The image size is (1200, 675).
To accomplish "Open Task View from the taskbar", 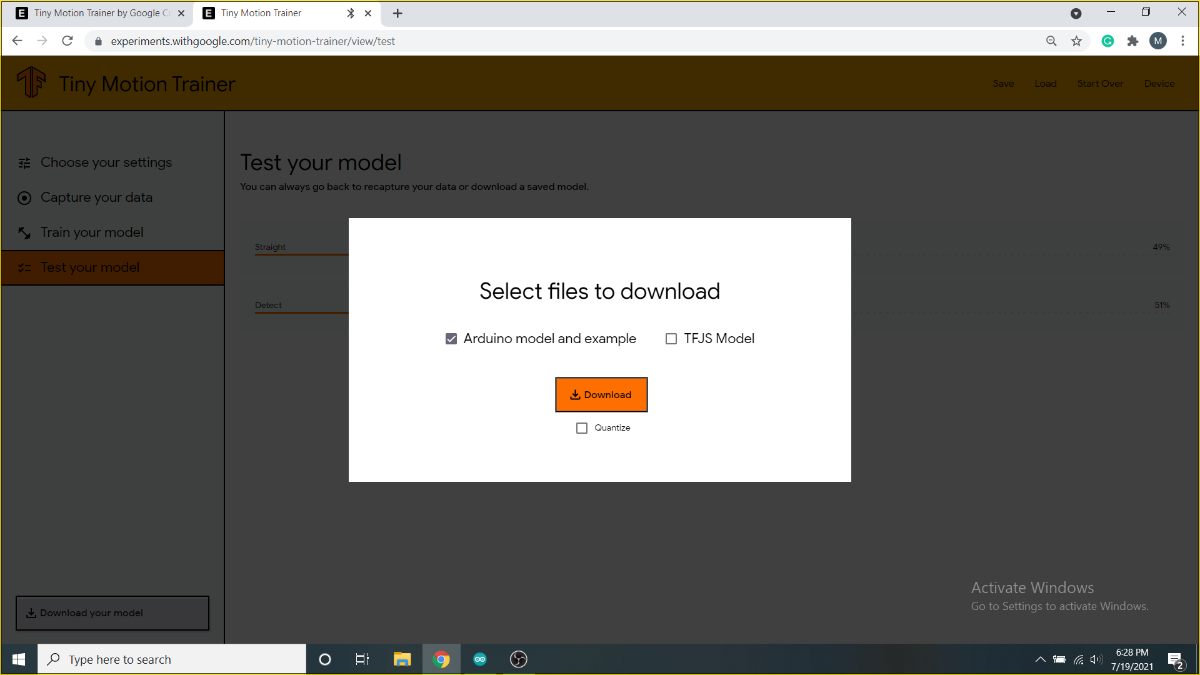I will pos(363,659).
